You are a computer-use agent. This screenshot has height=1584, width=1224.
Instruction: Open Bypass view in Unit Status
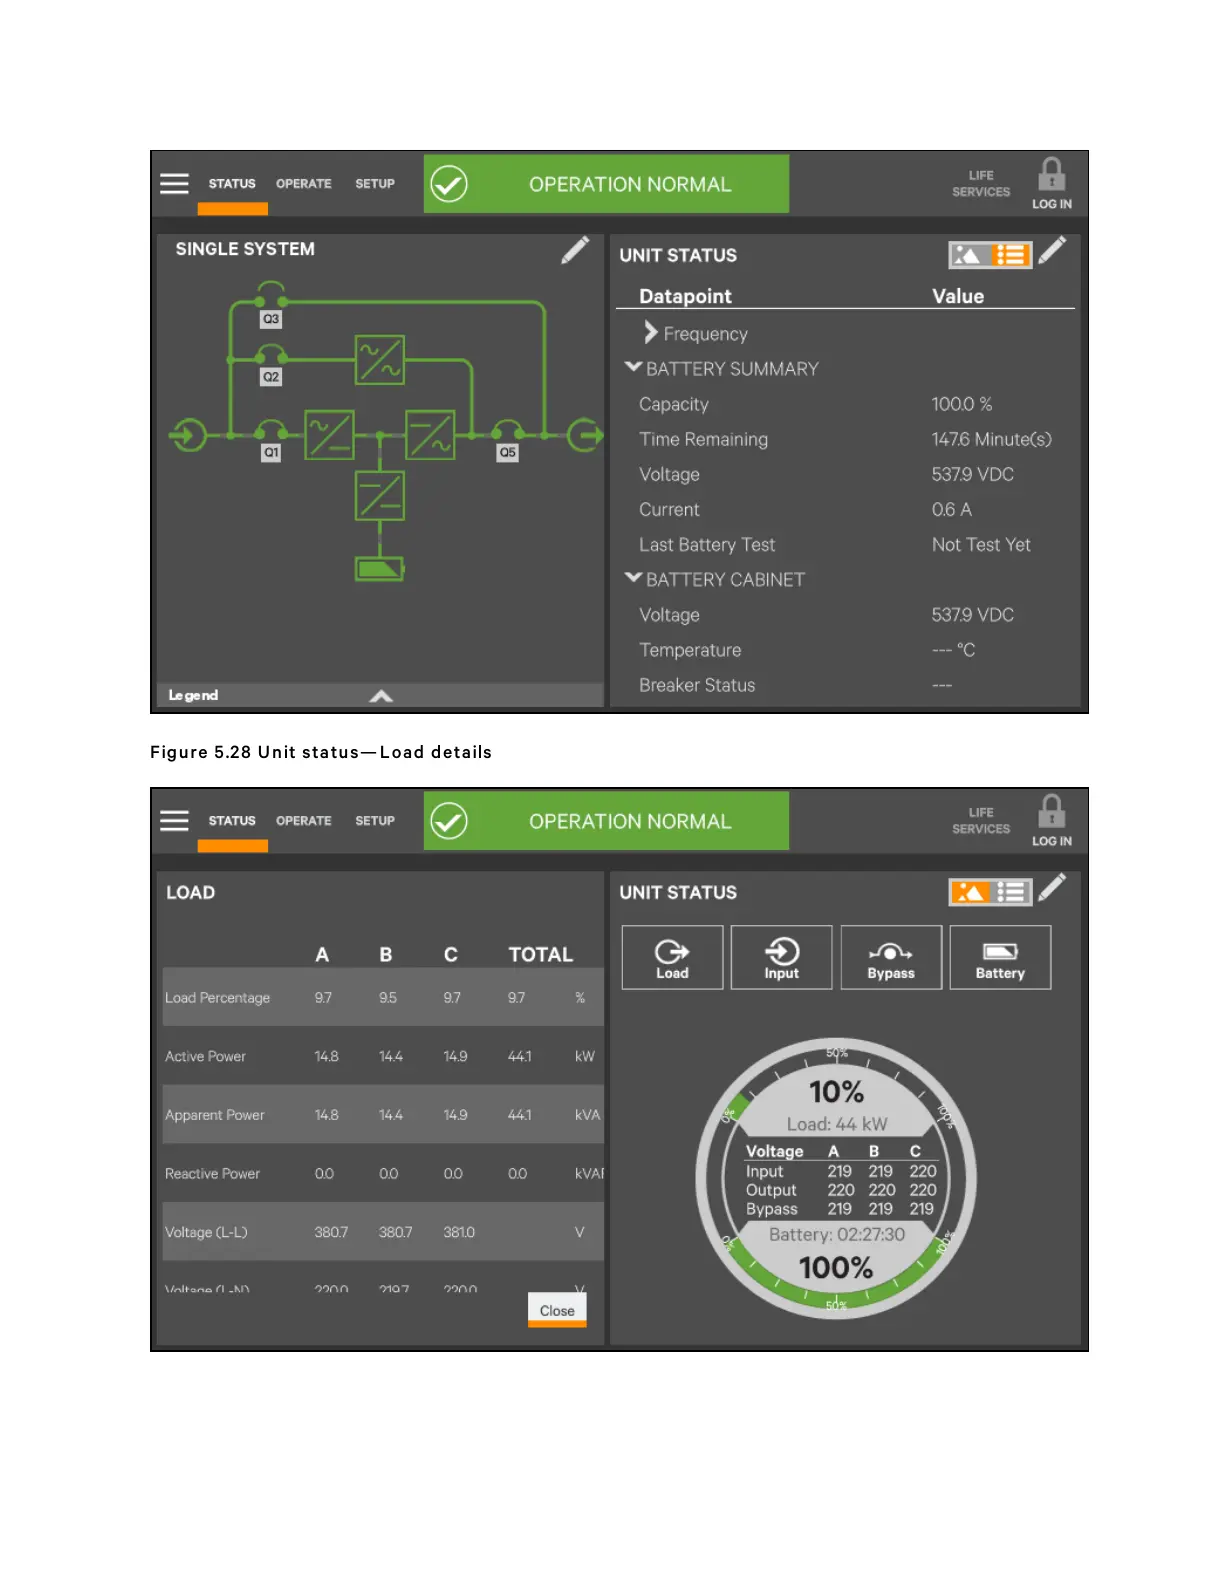[x=891, y=958]
